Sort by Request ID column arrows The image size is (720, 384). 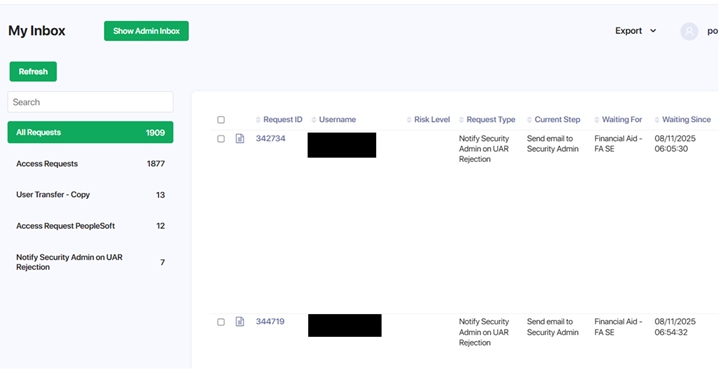pos(258,120)
